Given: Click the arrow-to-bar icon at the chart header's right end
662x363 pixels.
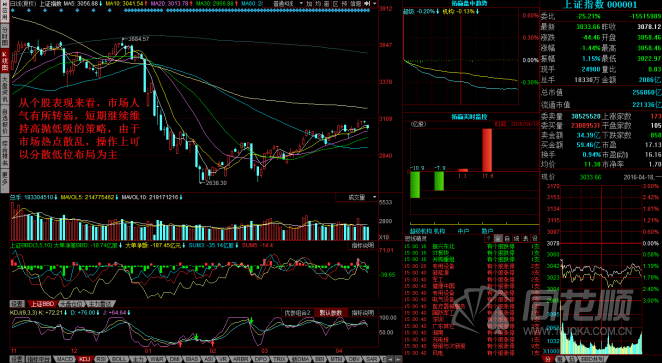Looking at the screenshot, I should pyautogui.click(x=367, y=3).
